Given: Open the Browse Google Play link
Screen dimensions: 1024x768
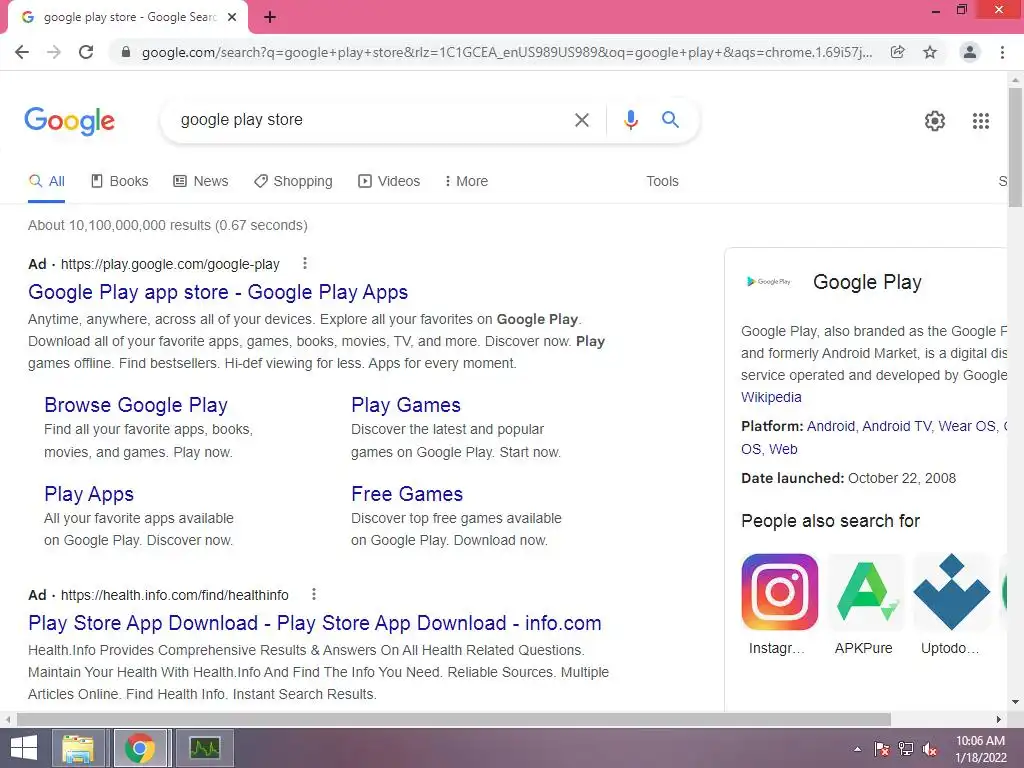Looking at the screenshot, I should pyautogui.click(x=136, y=405).
